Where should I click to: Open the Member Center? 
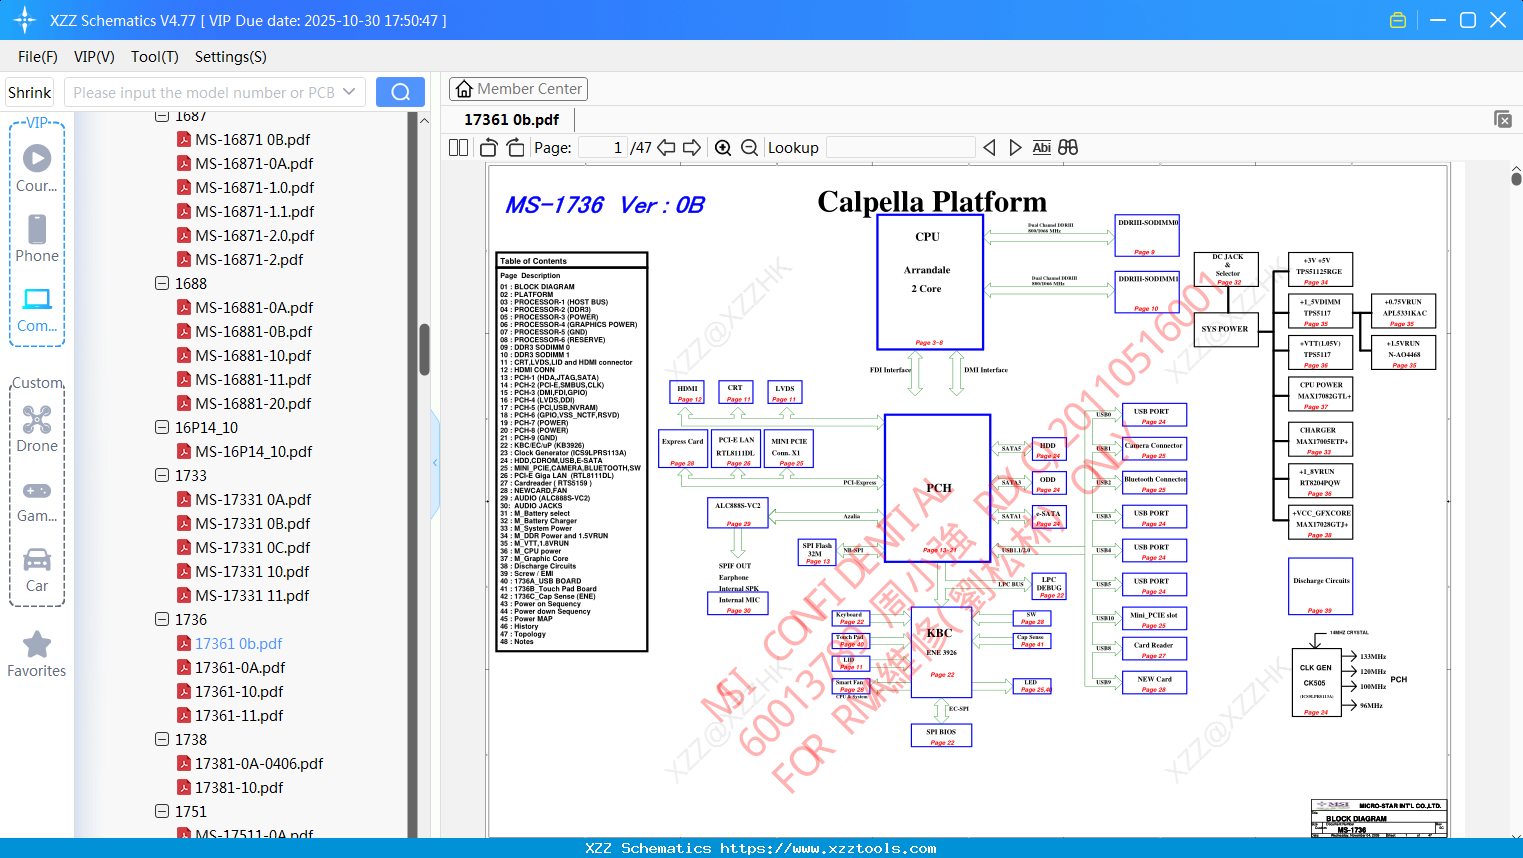point(518,89)
